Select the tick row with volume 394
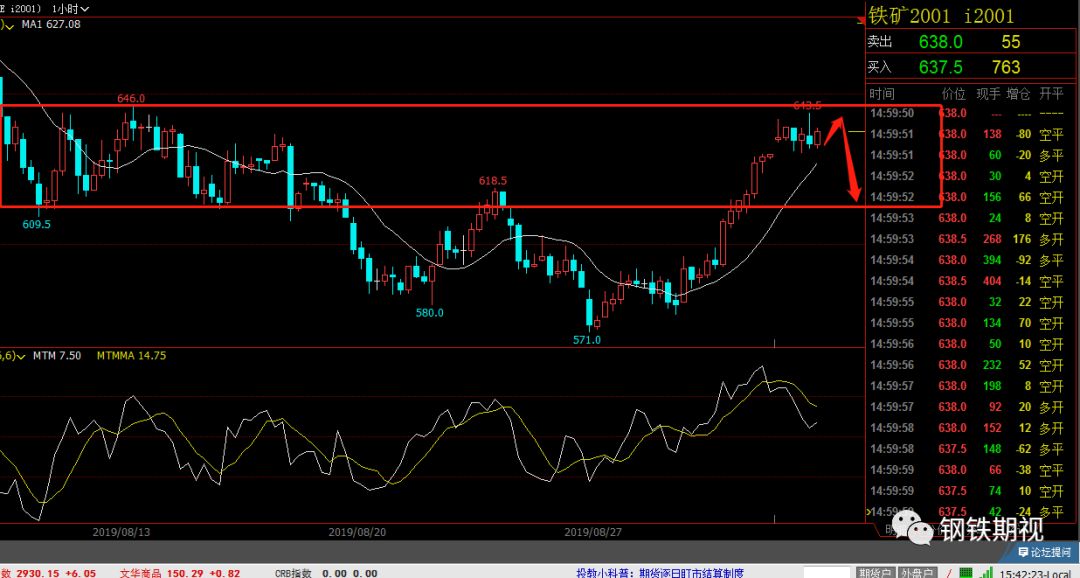1080x578 pixels. point(967,260)
